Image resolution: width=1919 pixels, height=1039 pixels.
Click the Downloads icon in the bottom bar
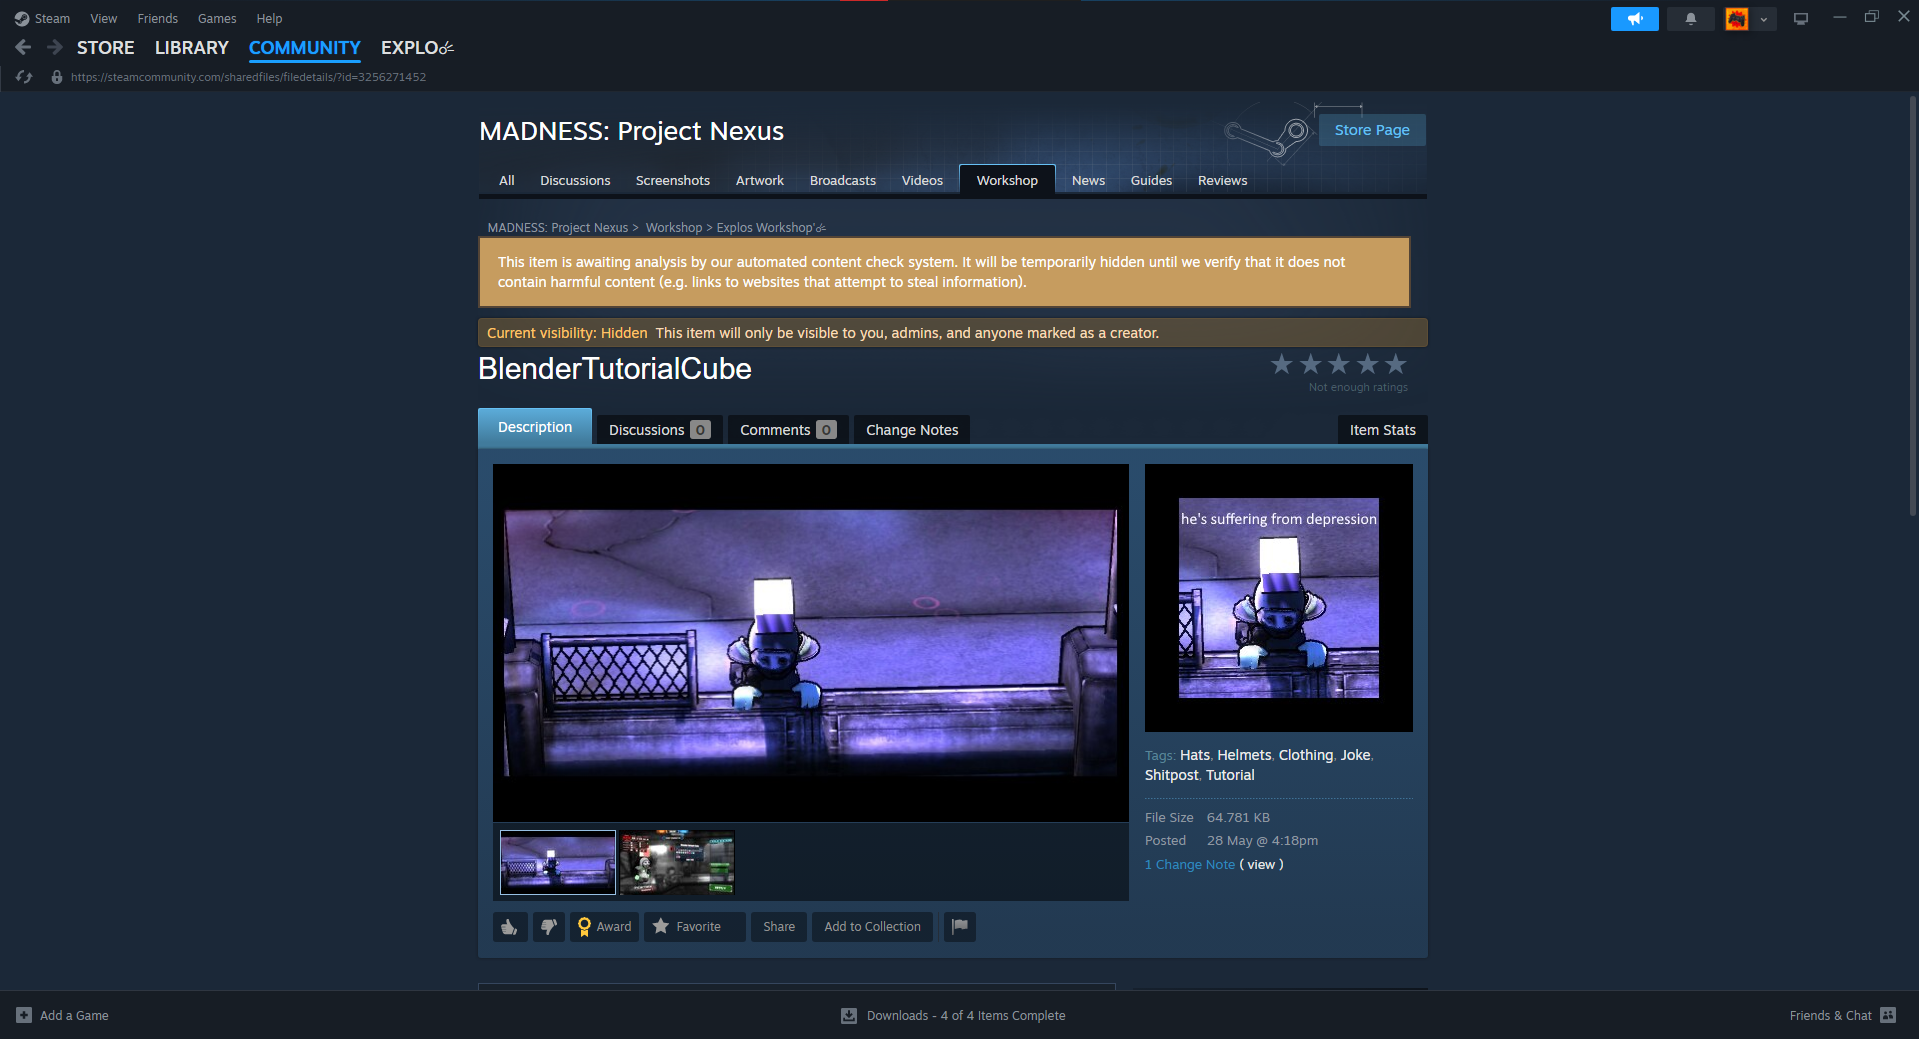pos(849,1015)
